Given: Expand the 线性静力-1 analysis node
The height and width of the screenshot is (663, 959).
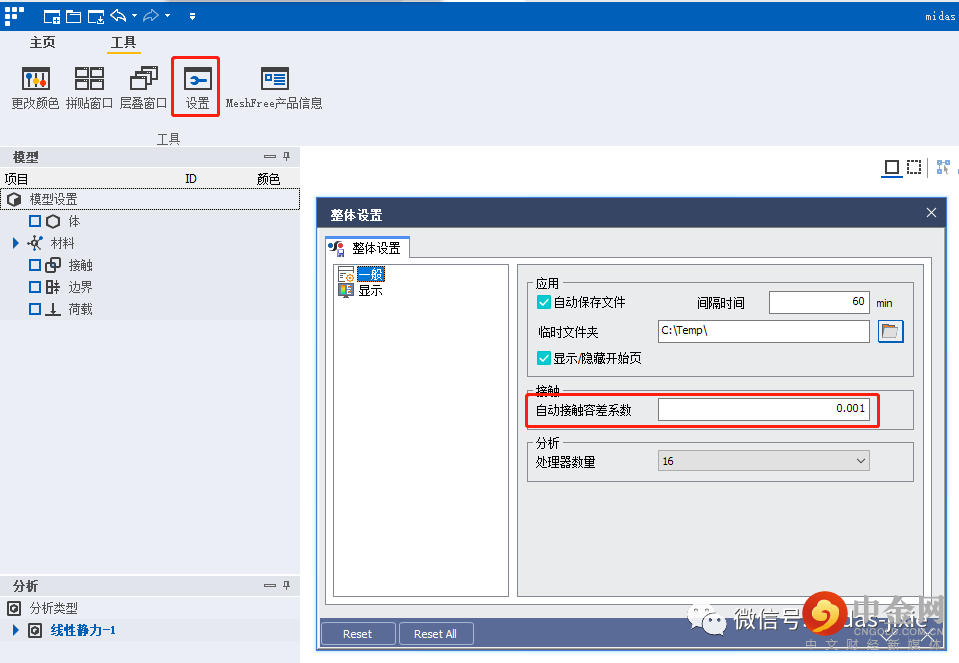Looking at the screenshot, I should (16, 630).
